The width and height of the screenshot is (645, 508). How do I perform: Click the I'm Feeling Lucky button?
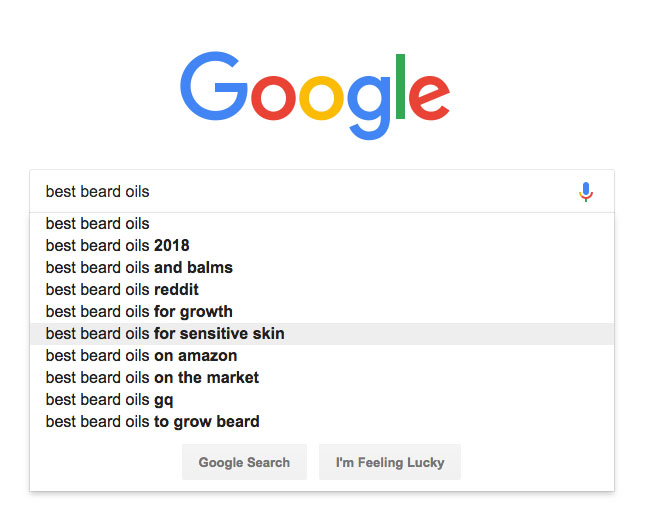pyautogui.click(x=390, y=462)
